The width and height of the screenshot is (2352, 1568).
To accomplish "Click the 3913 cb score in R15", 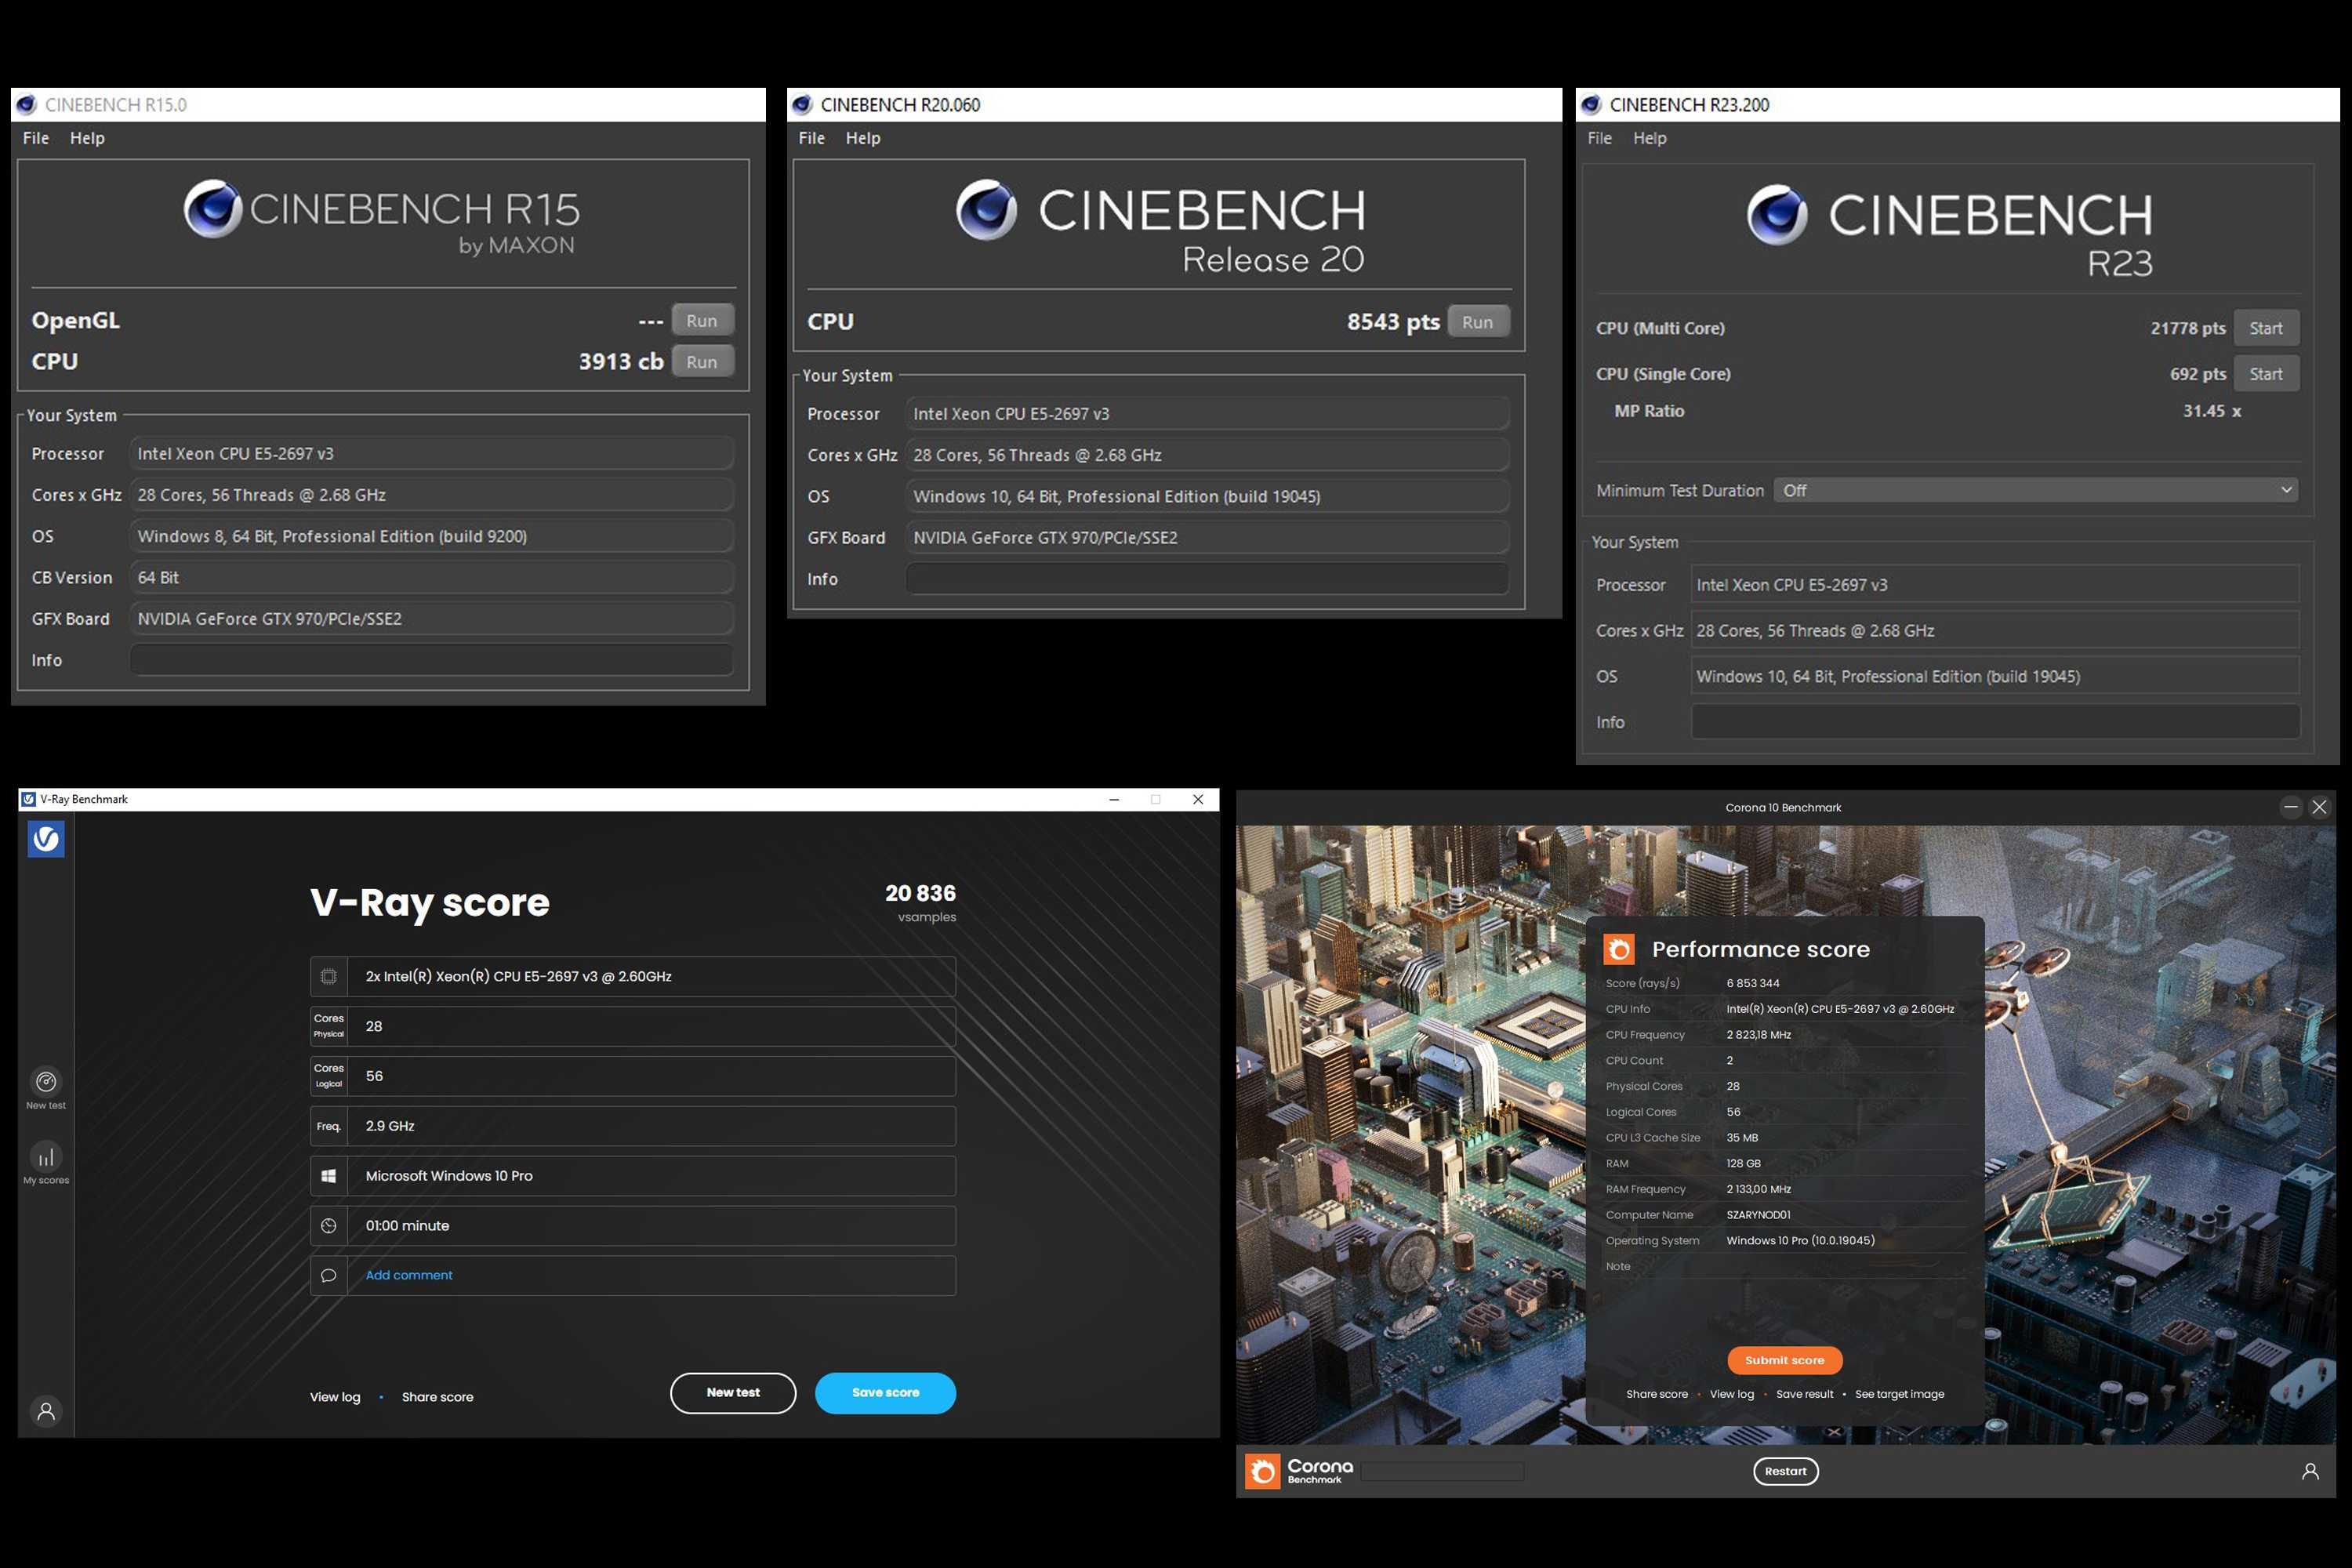I will (621, 361).
